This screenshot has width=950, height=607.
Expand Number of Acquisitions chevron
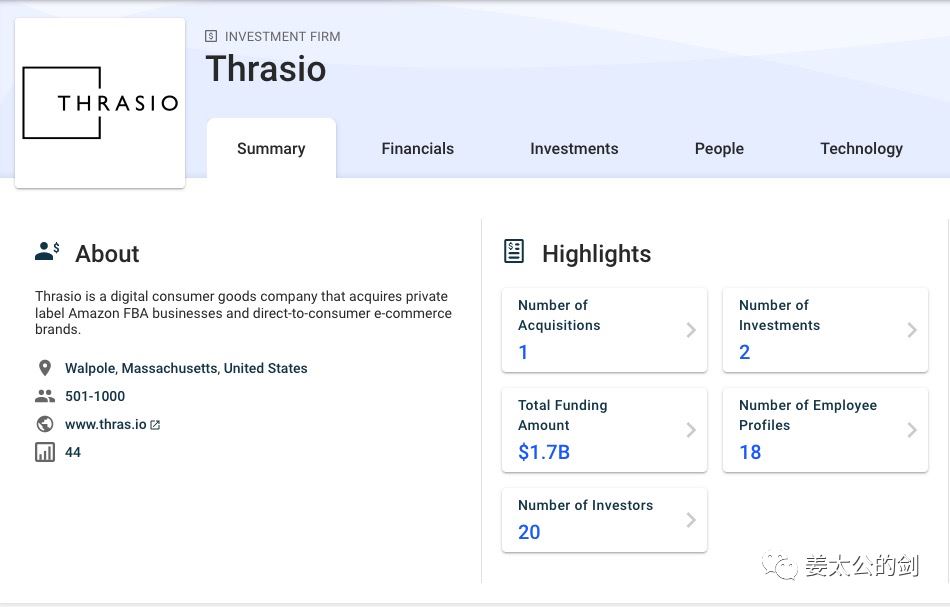click(691, 330)
